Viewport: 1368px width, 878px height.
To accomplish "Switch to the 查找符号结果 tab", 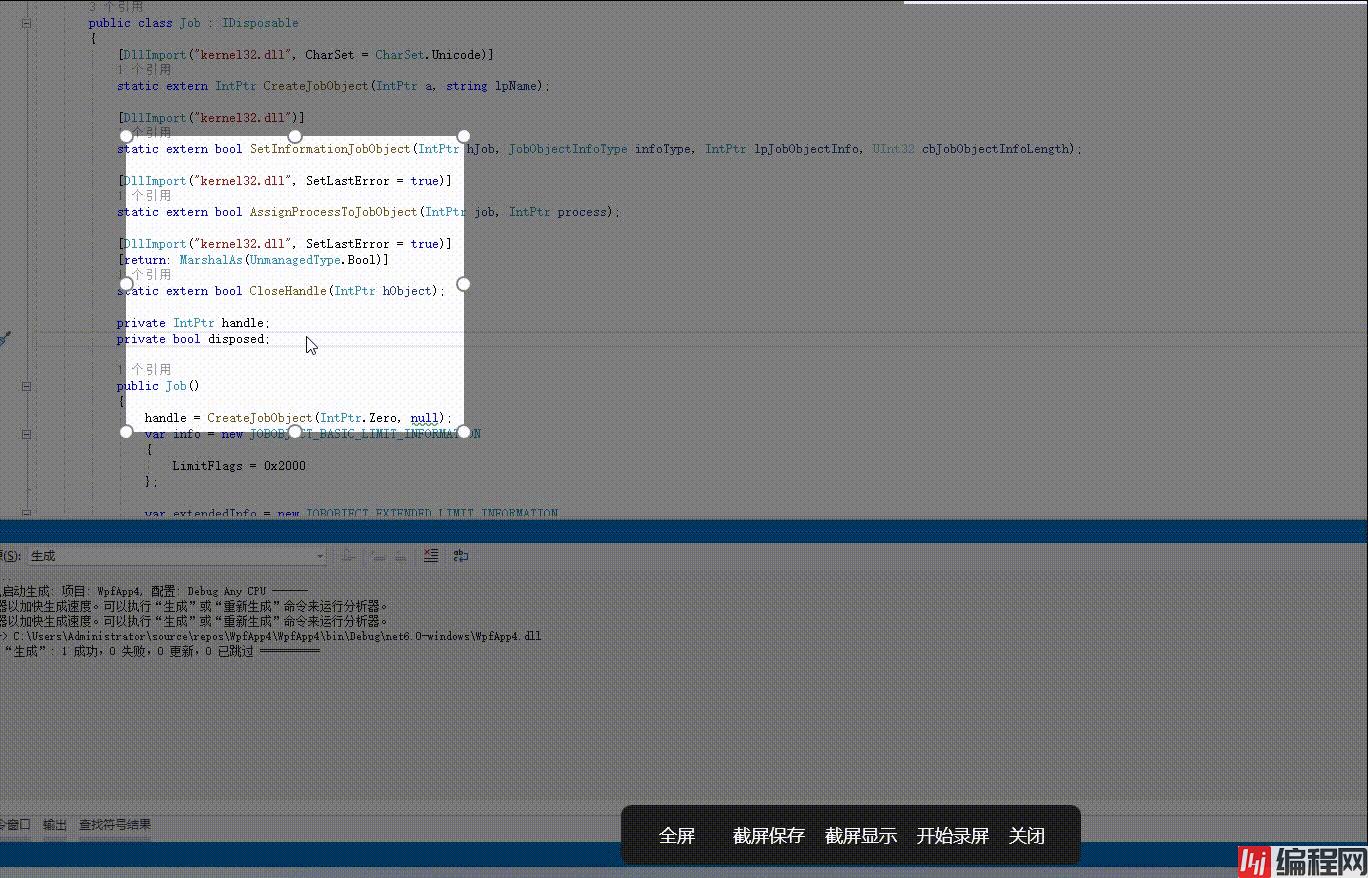I will (115, 825).
